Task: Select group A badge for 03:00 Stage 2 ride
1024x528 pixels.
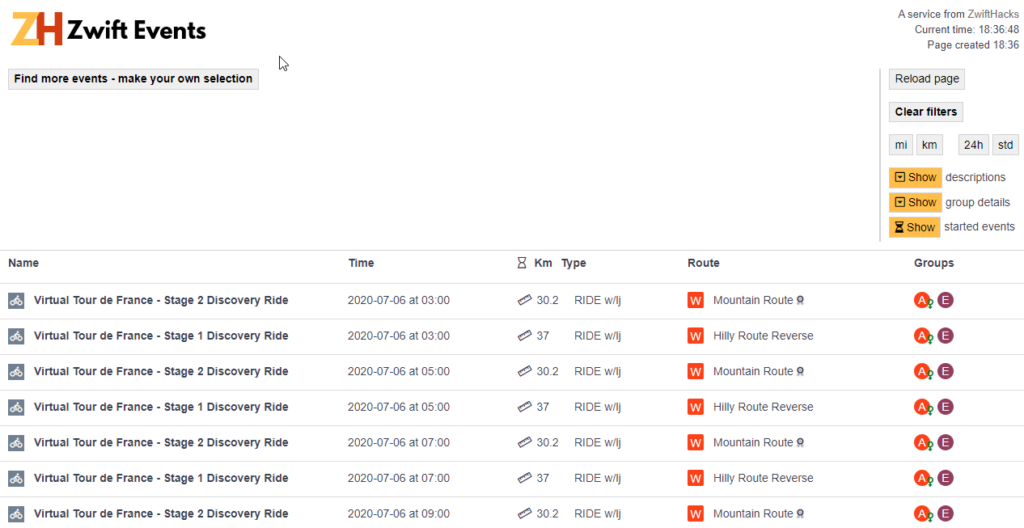Action: 922,301
